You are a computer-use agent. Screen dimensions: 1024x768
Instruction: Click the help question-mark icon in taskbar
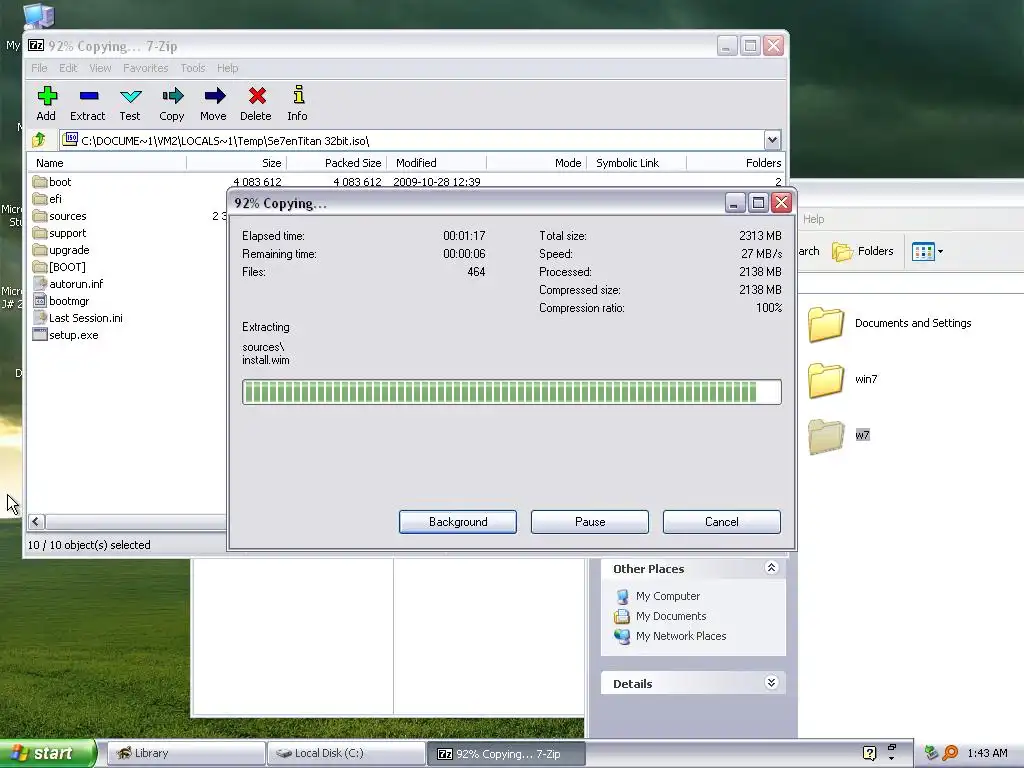pos(869,754)
